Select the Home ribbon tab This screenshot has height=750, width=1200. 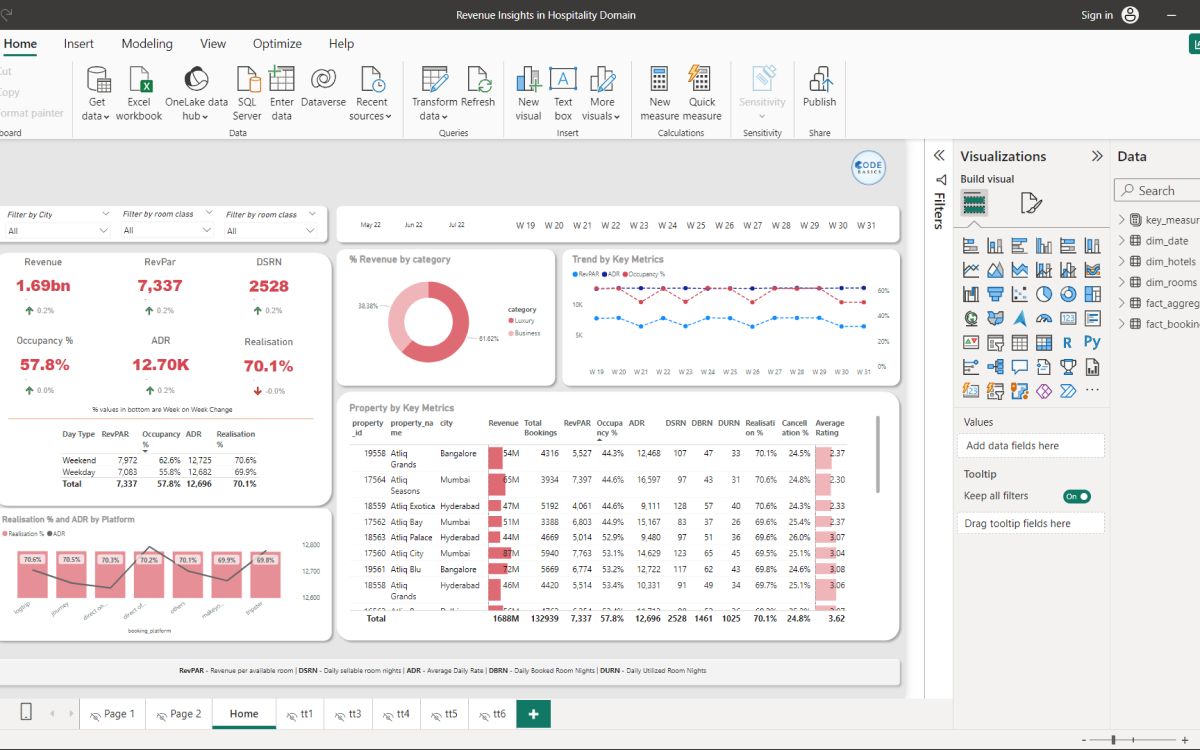coord(20,44)
